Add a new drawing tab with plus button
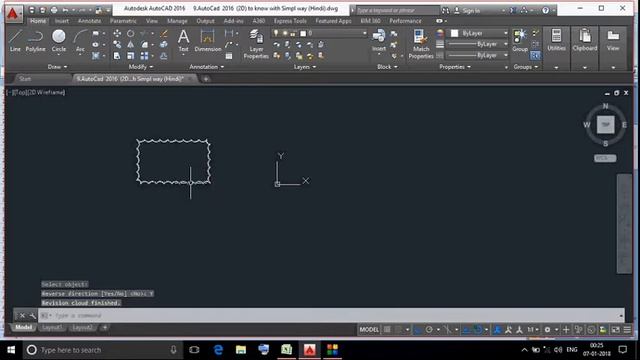The image size is (640, 360). pos(206,79)
